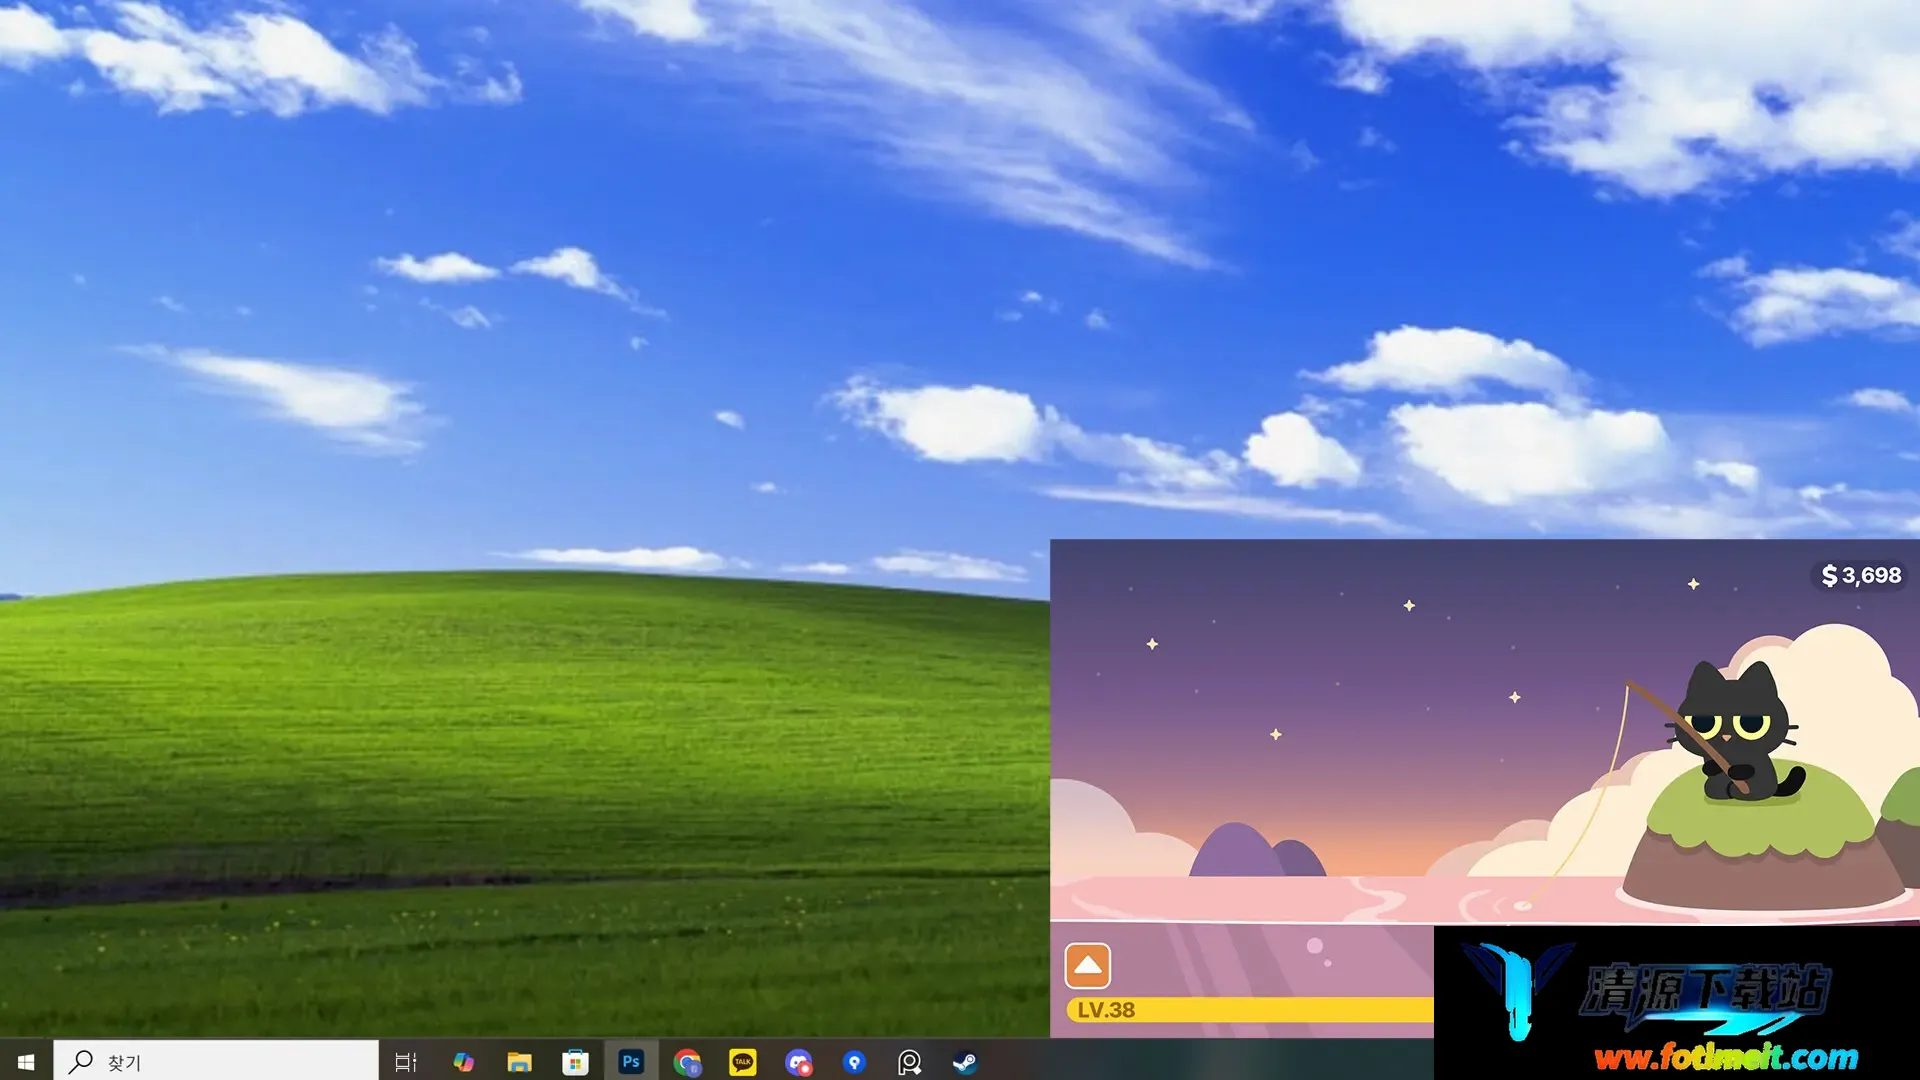Open Microsoft Store from the taskbar
The width and height of the screenshot is (1920, 1080).
coord(575,1062)
